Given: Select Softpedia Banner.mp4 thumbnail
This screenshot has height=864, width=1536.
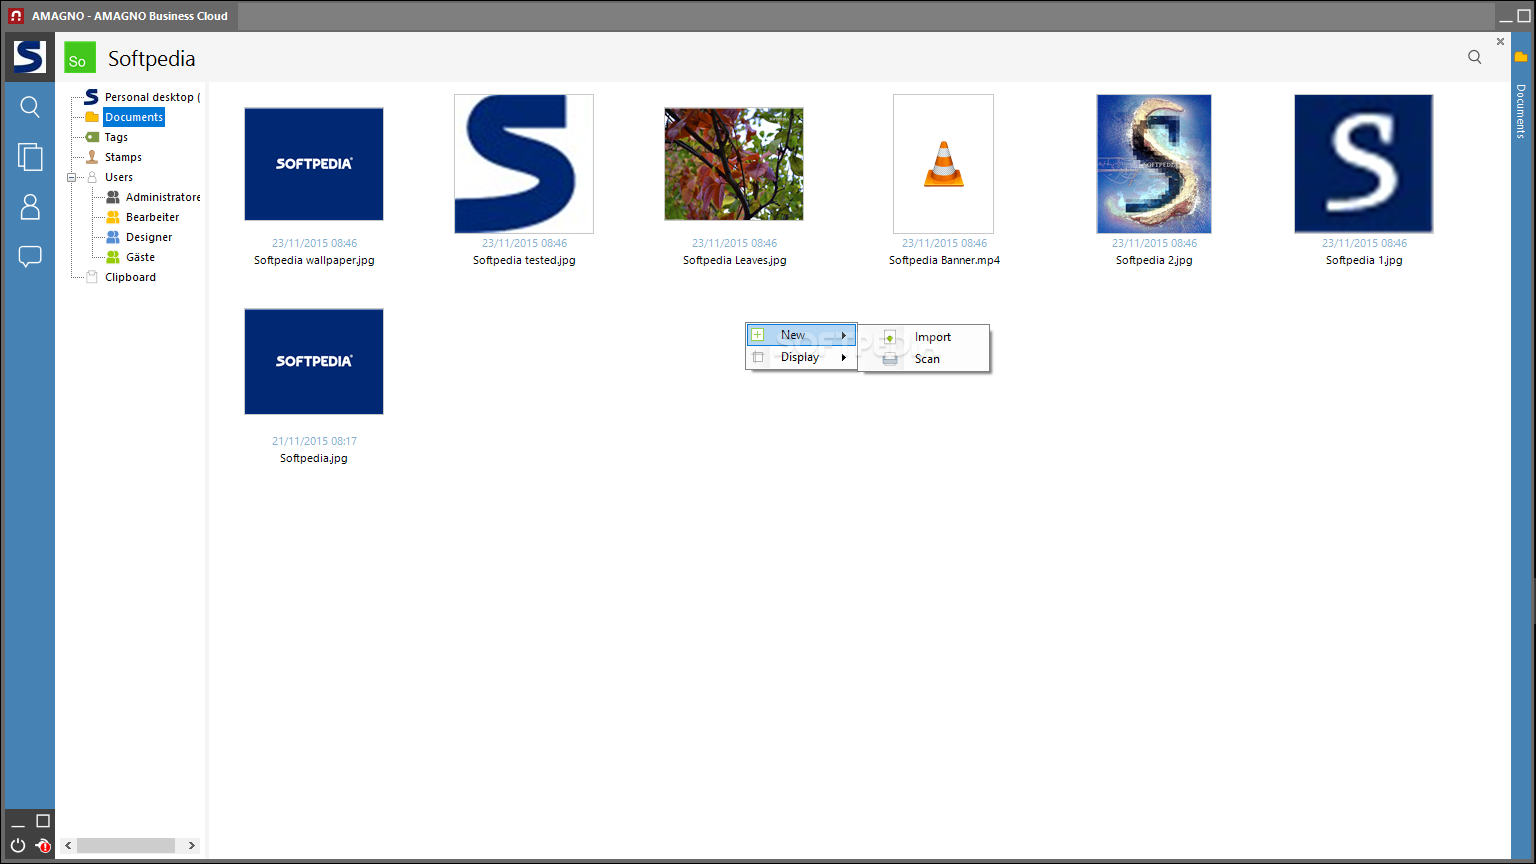Looking at the screenshot, I should click(x=944, y=164).
